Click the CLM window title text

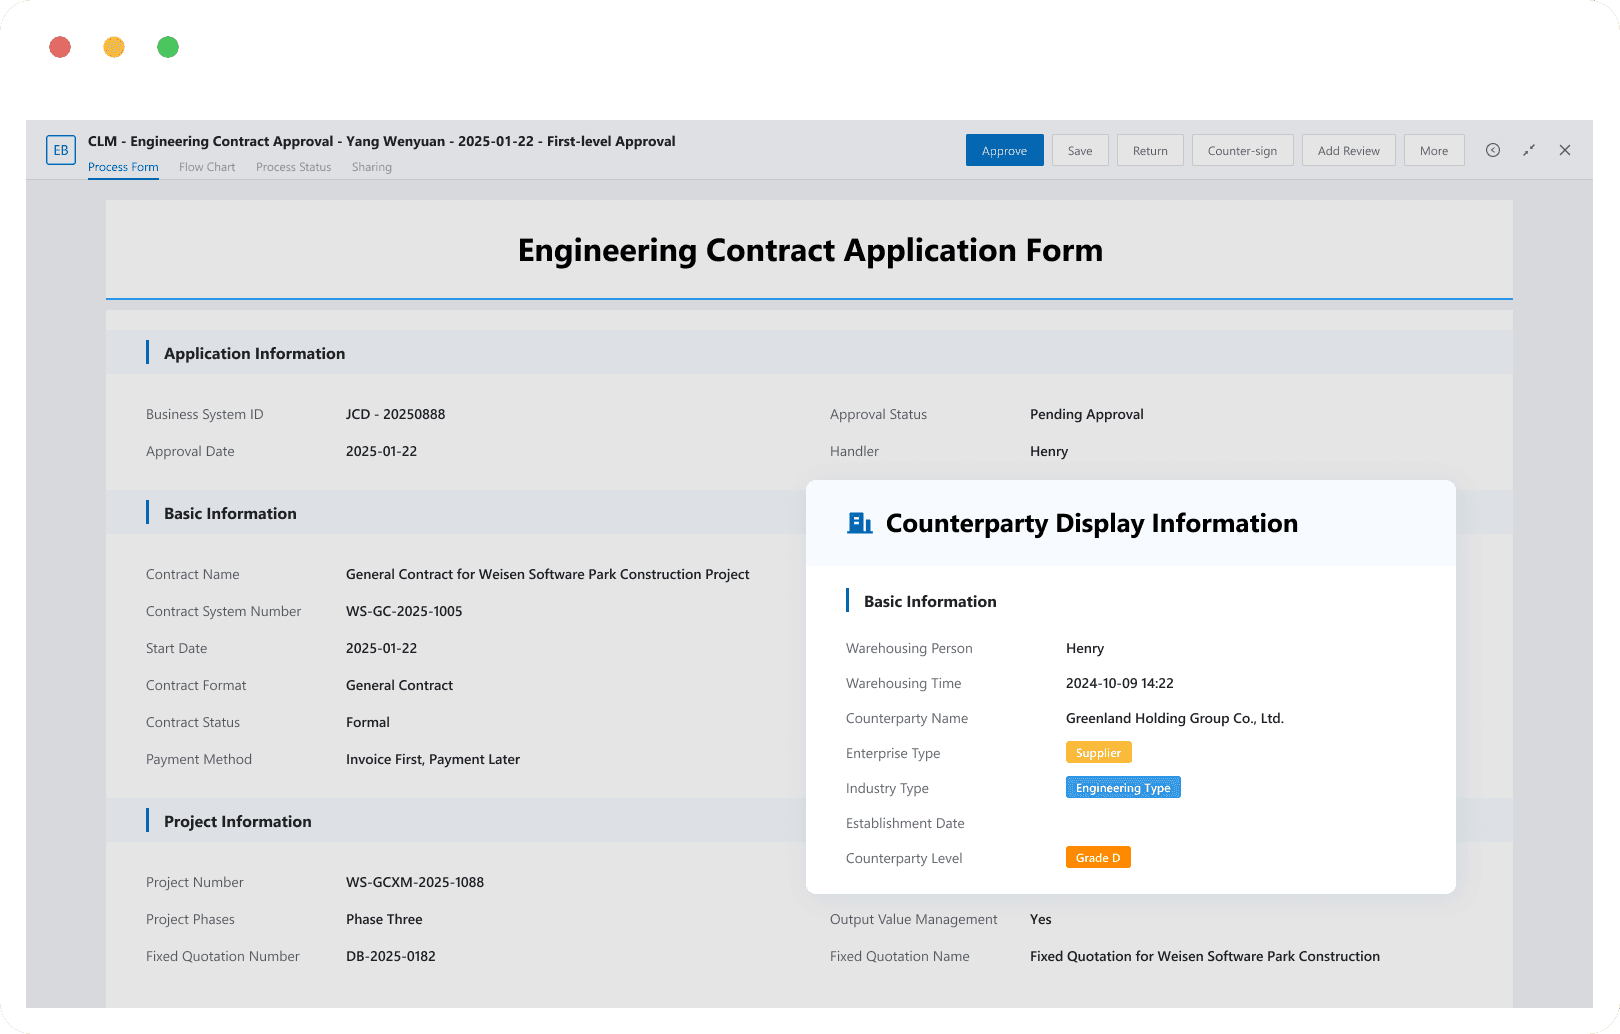click(x=382, y=141)
